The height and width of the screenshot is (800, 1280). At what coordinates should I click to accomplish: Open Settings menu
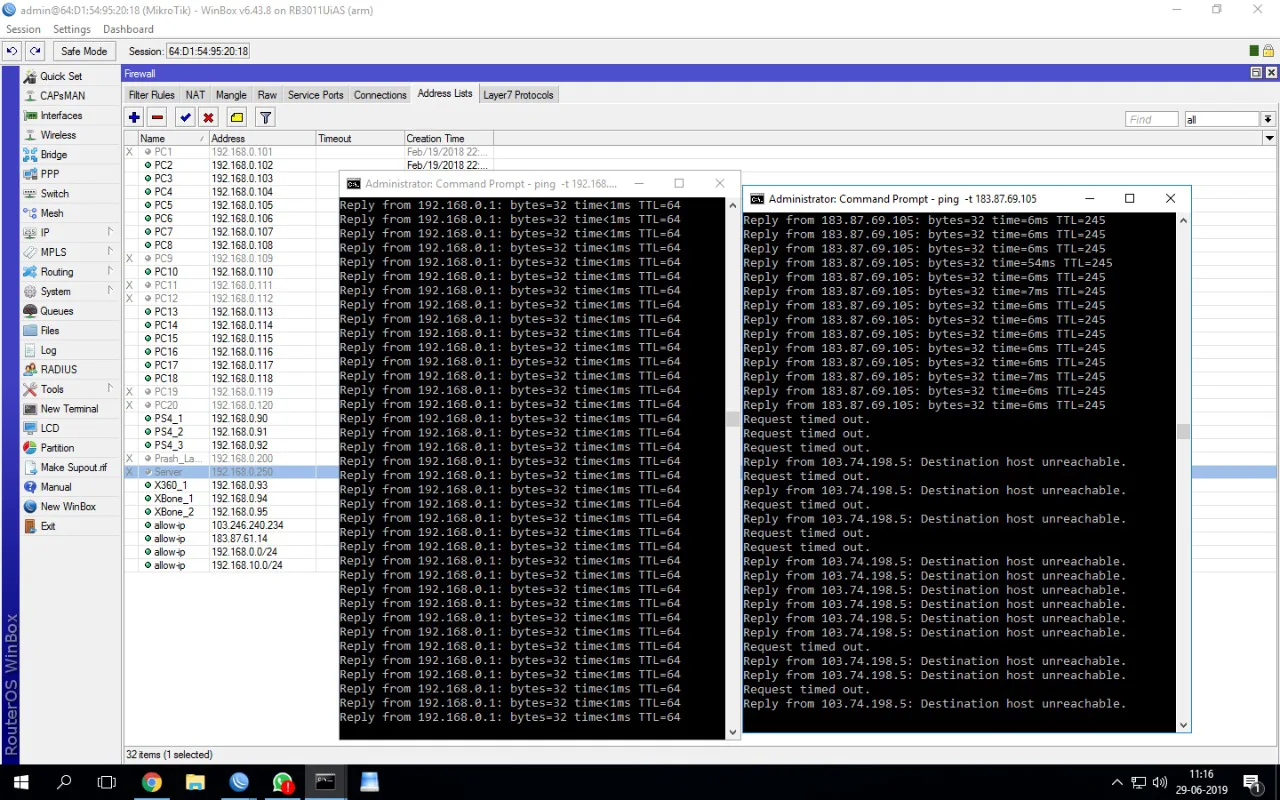(x=72, y=29)
